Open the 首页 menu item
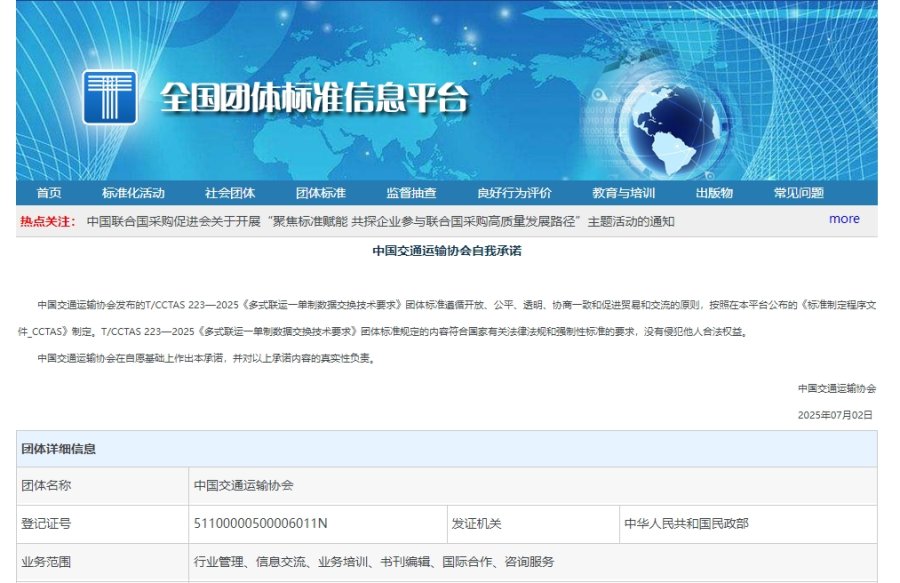This screenshot has height=583, width=900. click(49, 193)
